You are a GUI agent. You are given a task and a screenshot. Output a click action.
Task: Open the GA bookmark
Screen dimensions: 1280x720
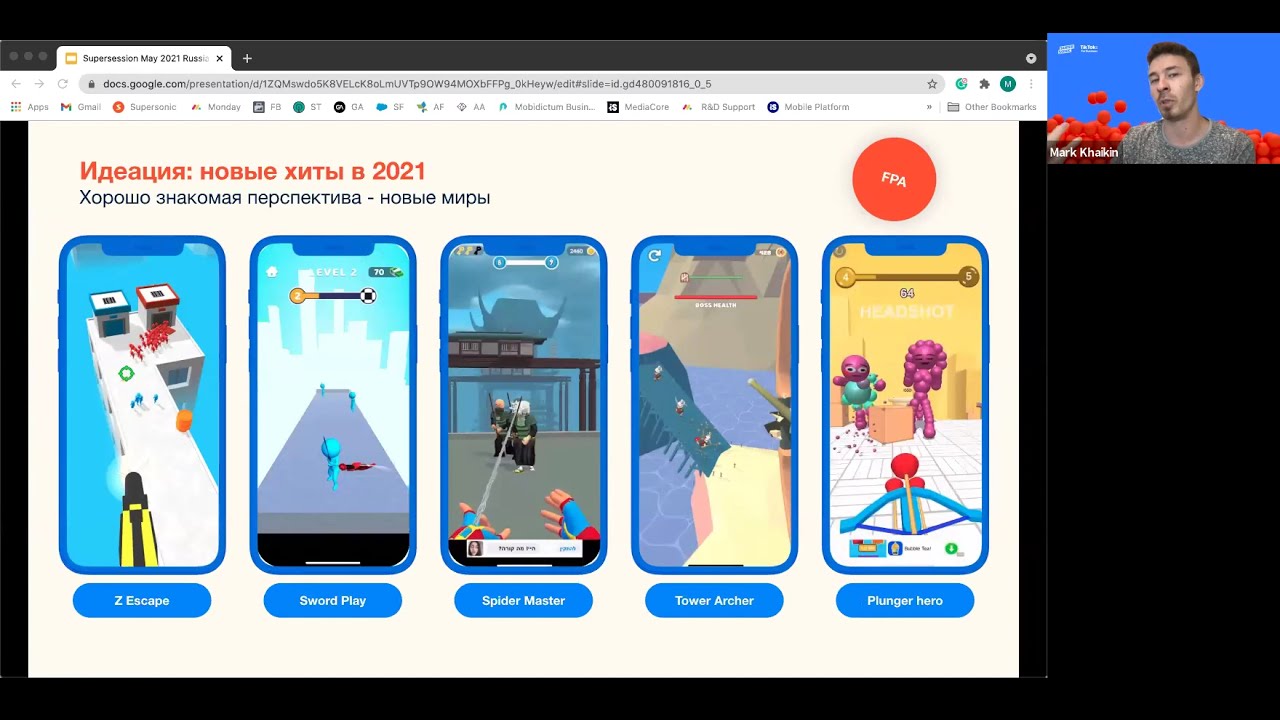pyautogui.click(x=349, y=107)
